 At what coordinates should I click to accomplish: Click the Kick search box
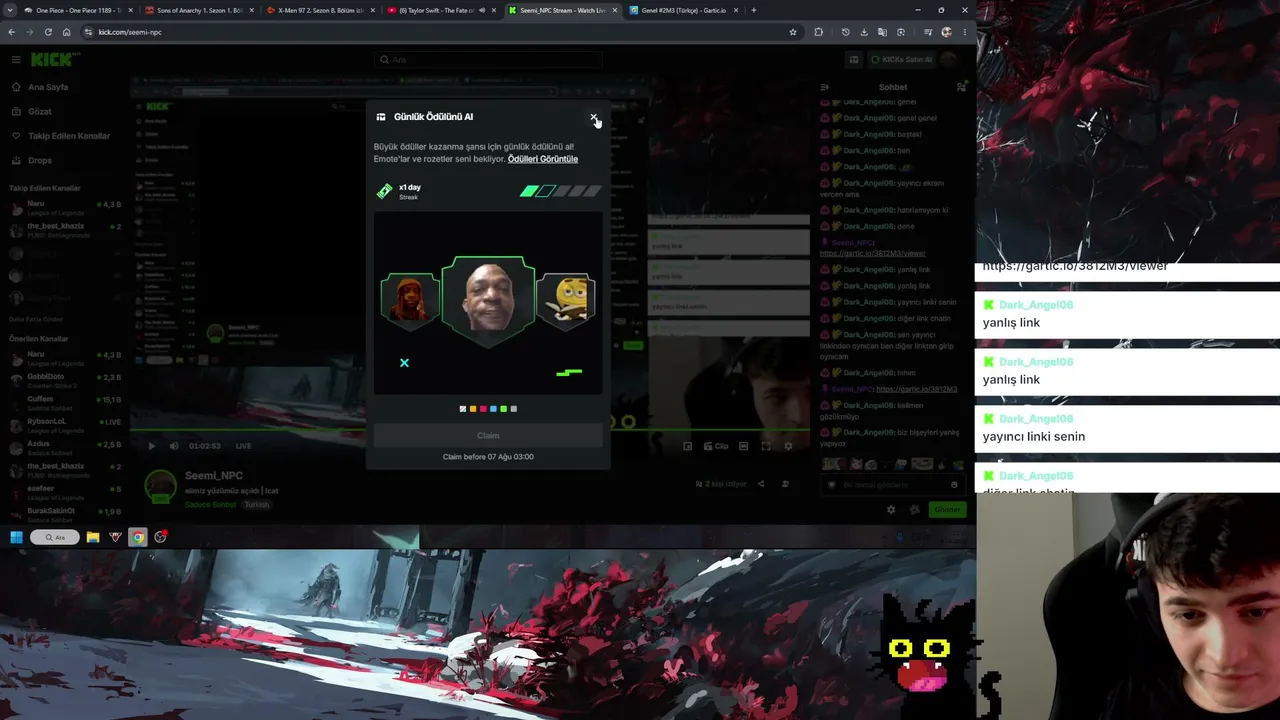(488, 59)
